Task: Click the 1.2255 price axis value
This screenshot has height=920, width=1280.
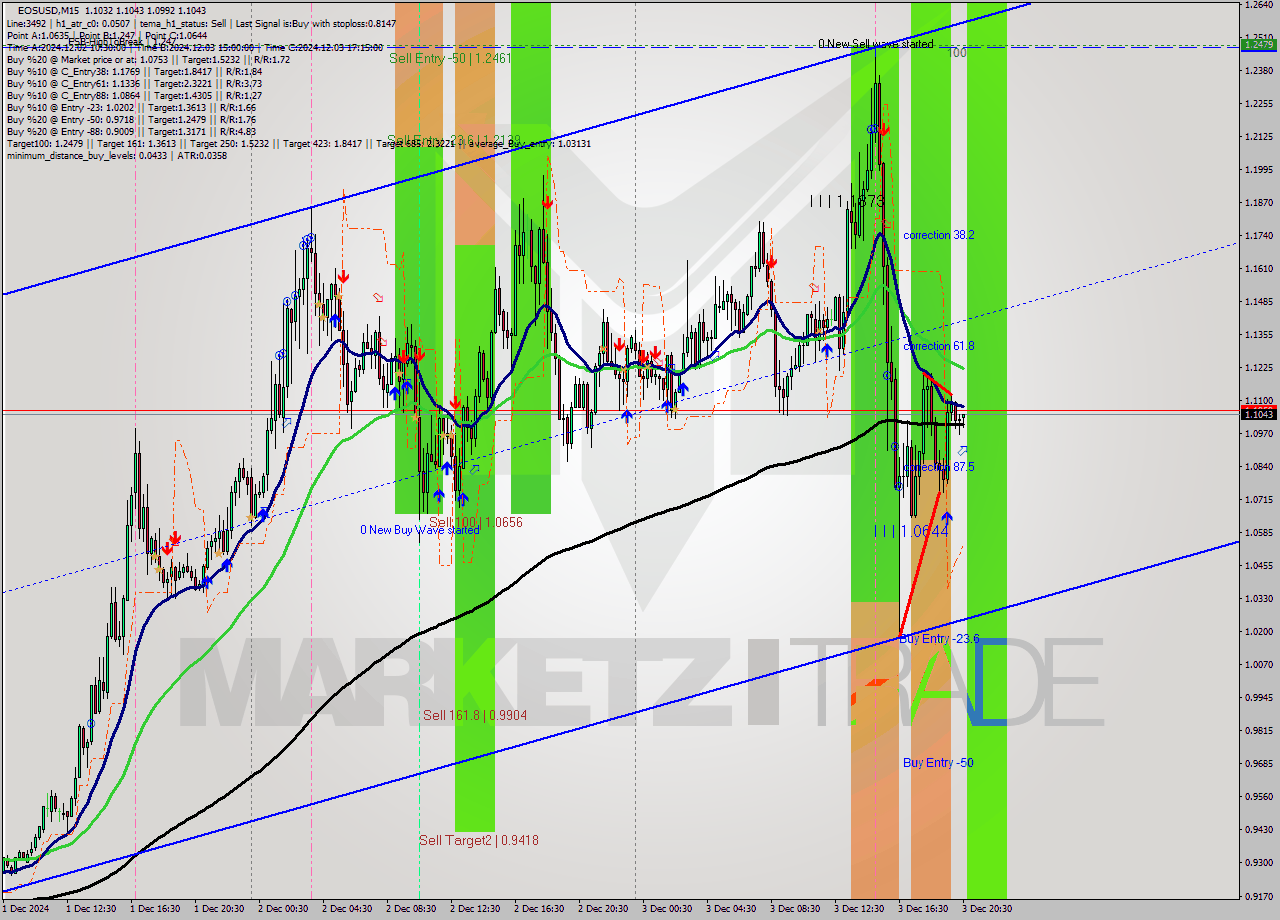Action: 1259,103
